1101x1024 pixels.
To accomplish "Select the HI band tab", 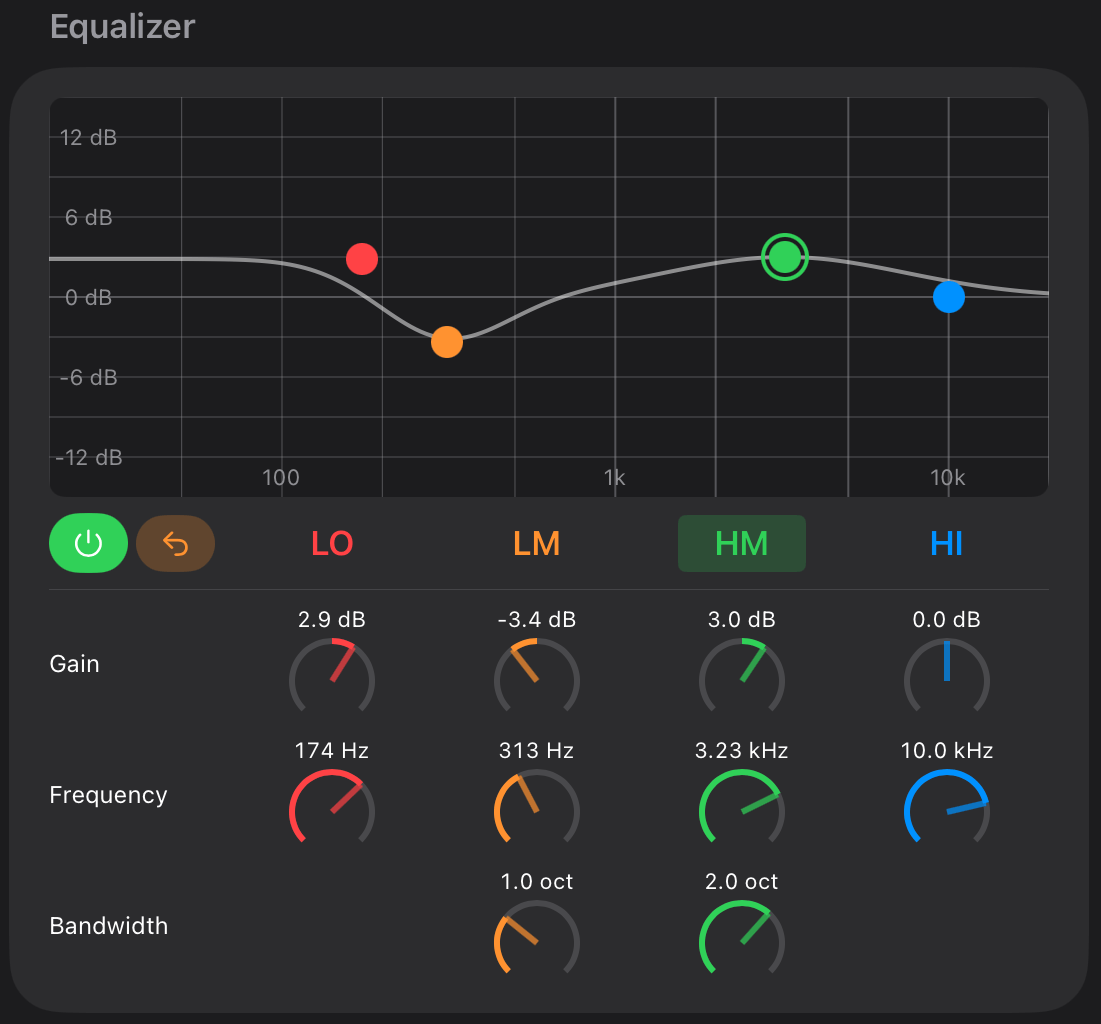I will (x=946, y=543).
